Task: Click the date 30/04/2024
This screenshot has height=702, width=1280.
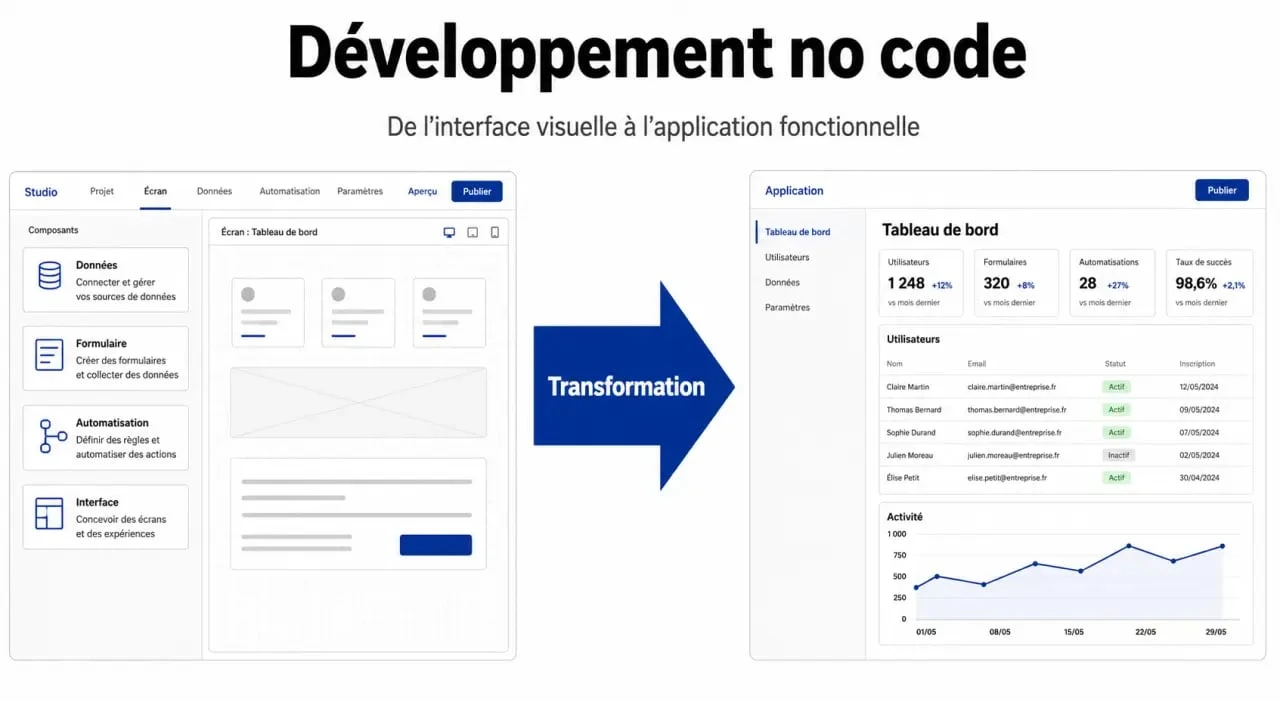Action: pos(1199,478)
